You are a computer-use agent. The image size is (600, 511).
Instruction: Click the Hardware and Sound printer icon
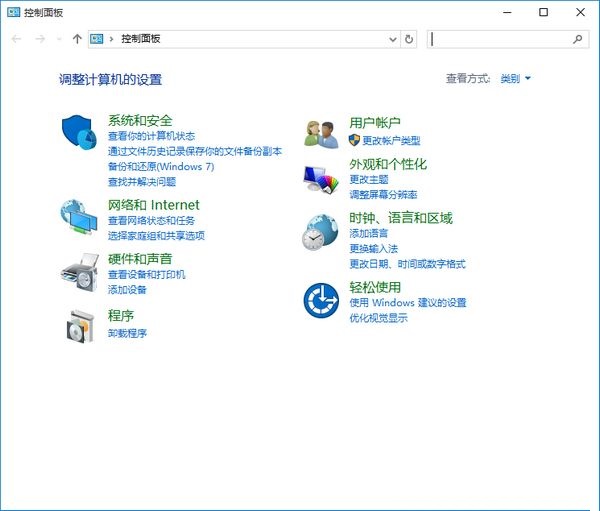[78, 270]
